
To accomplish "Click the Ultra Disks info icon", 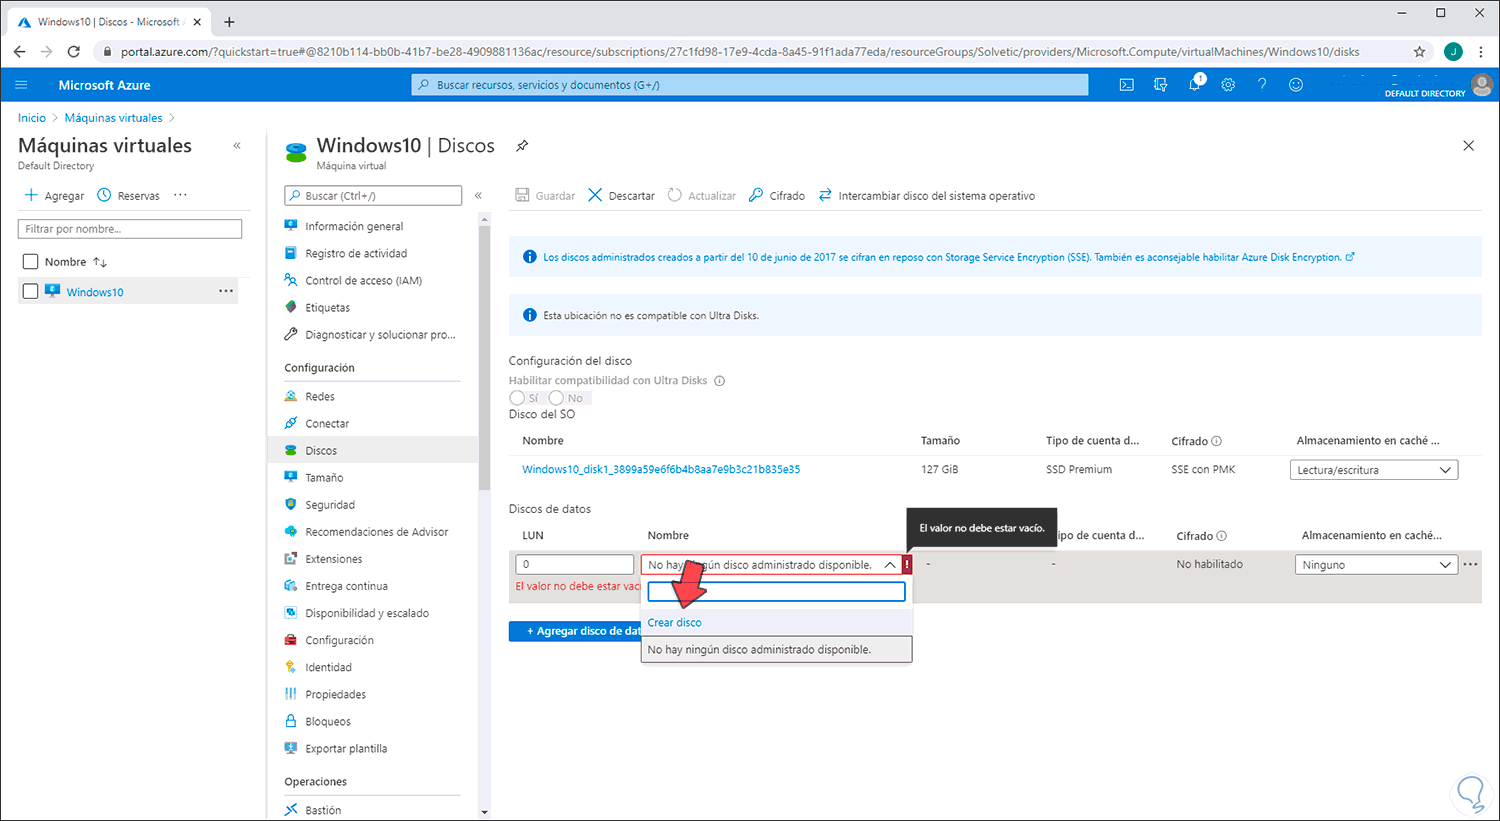I will point(720,381).
